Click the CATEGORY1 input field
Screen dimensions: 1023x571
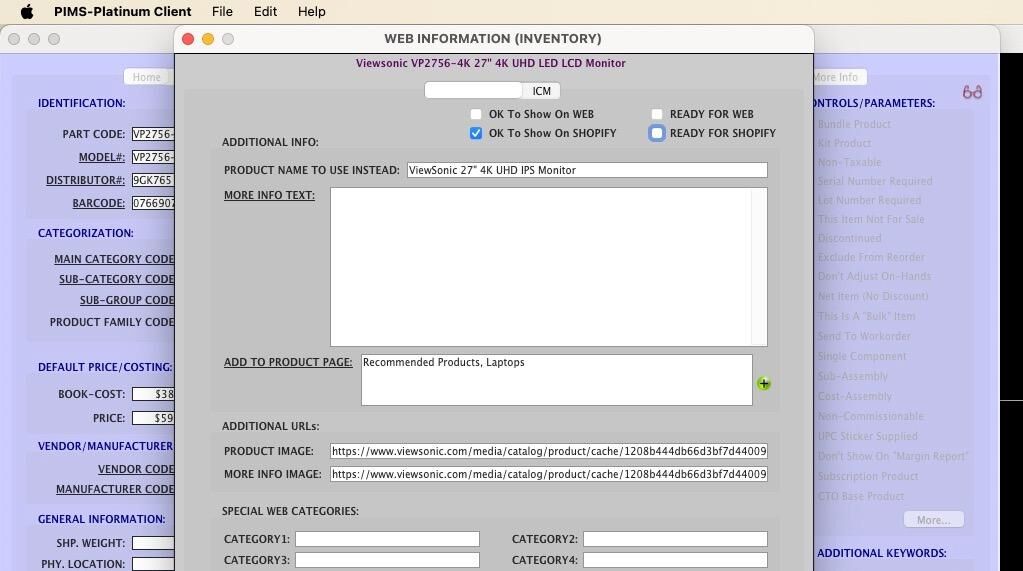click(387, 539)
